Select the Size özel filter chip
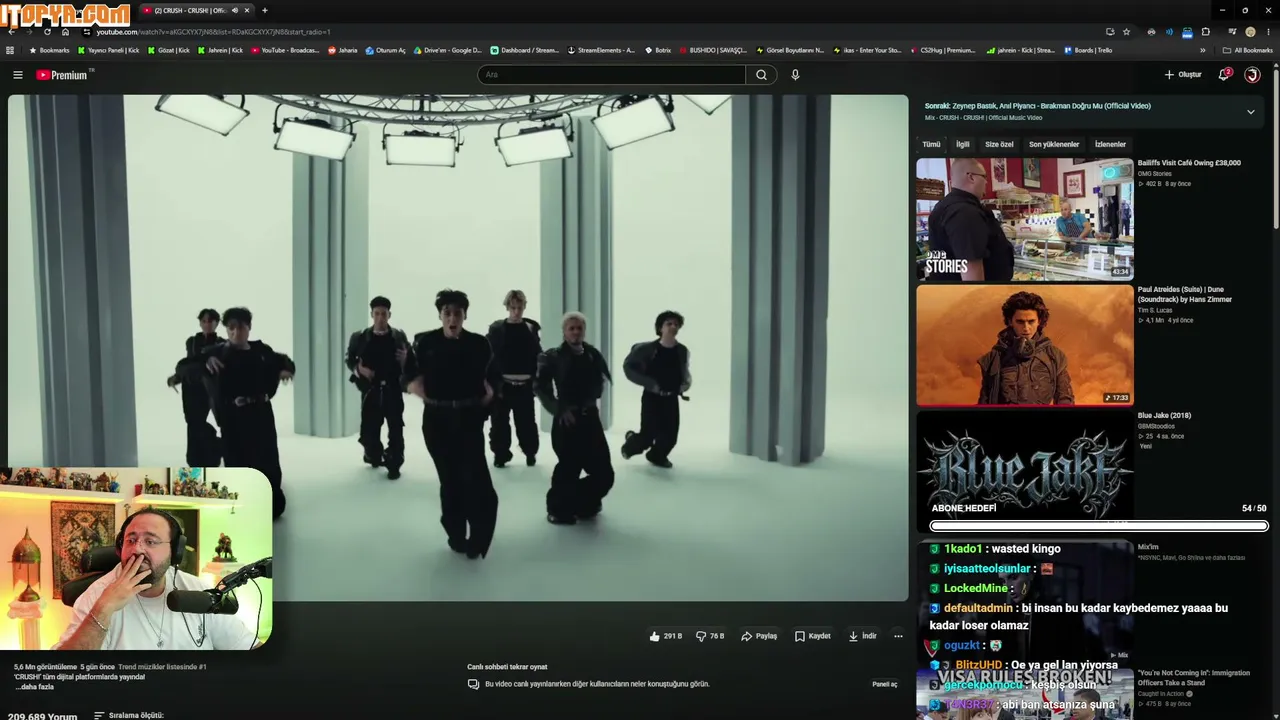 pyautogui.click(x=999, y=144)
